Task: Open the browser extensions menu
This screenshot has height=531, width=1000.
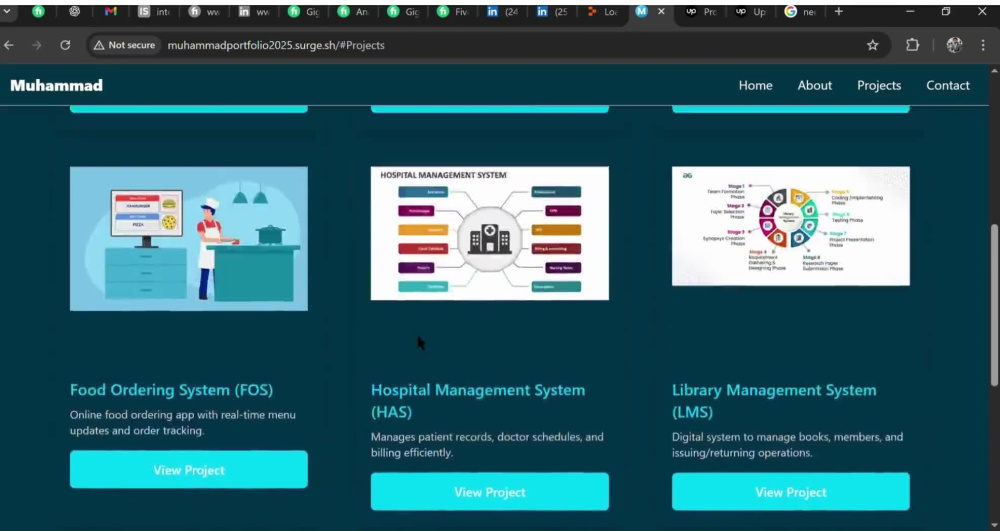Action: coord(913,45)
